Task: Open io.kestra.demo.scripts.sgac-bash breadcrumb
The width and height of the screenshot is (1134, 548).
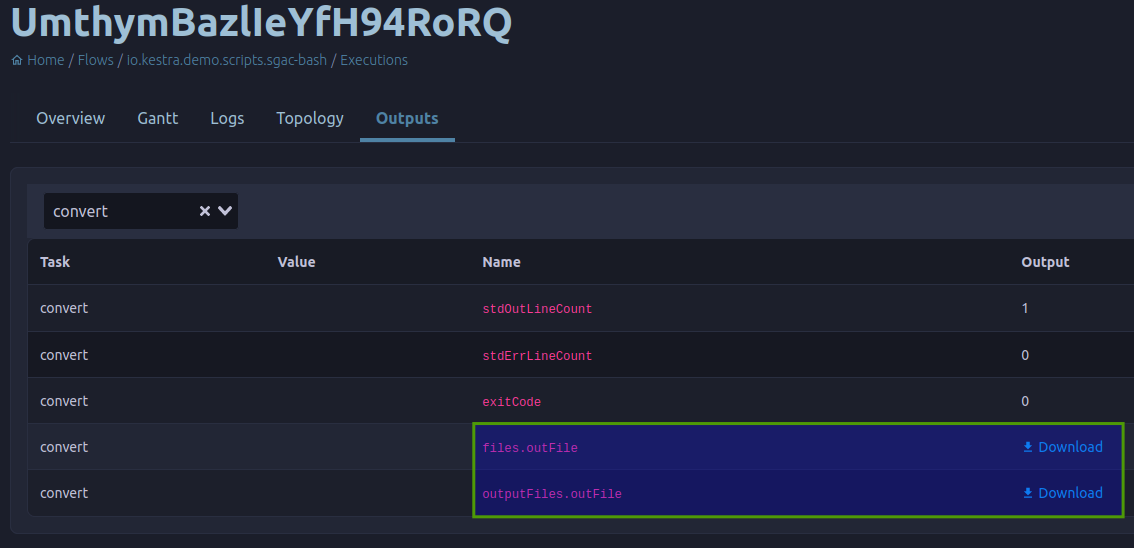Action: pyautogui.click(x=227, y=60)
